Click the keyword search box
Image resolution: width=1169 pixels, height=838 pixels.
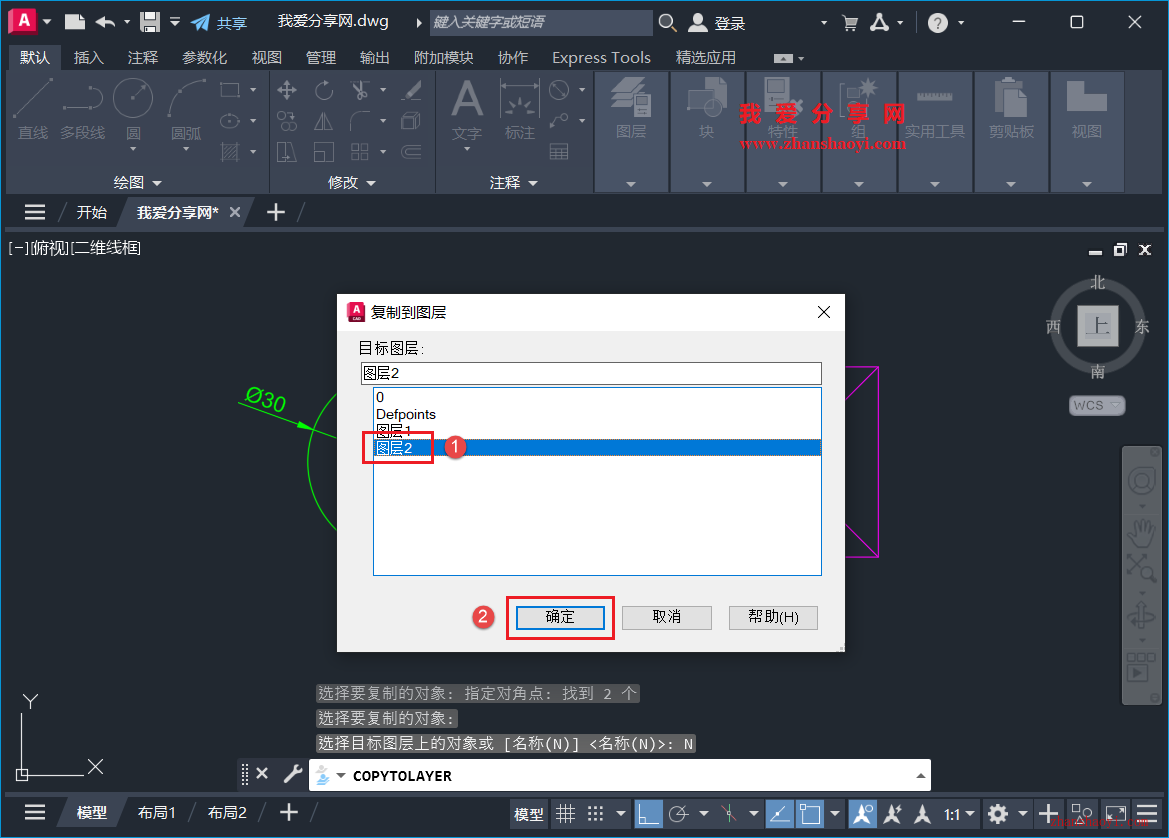(541, 22)
